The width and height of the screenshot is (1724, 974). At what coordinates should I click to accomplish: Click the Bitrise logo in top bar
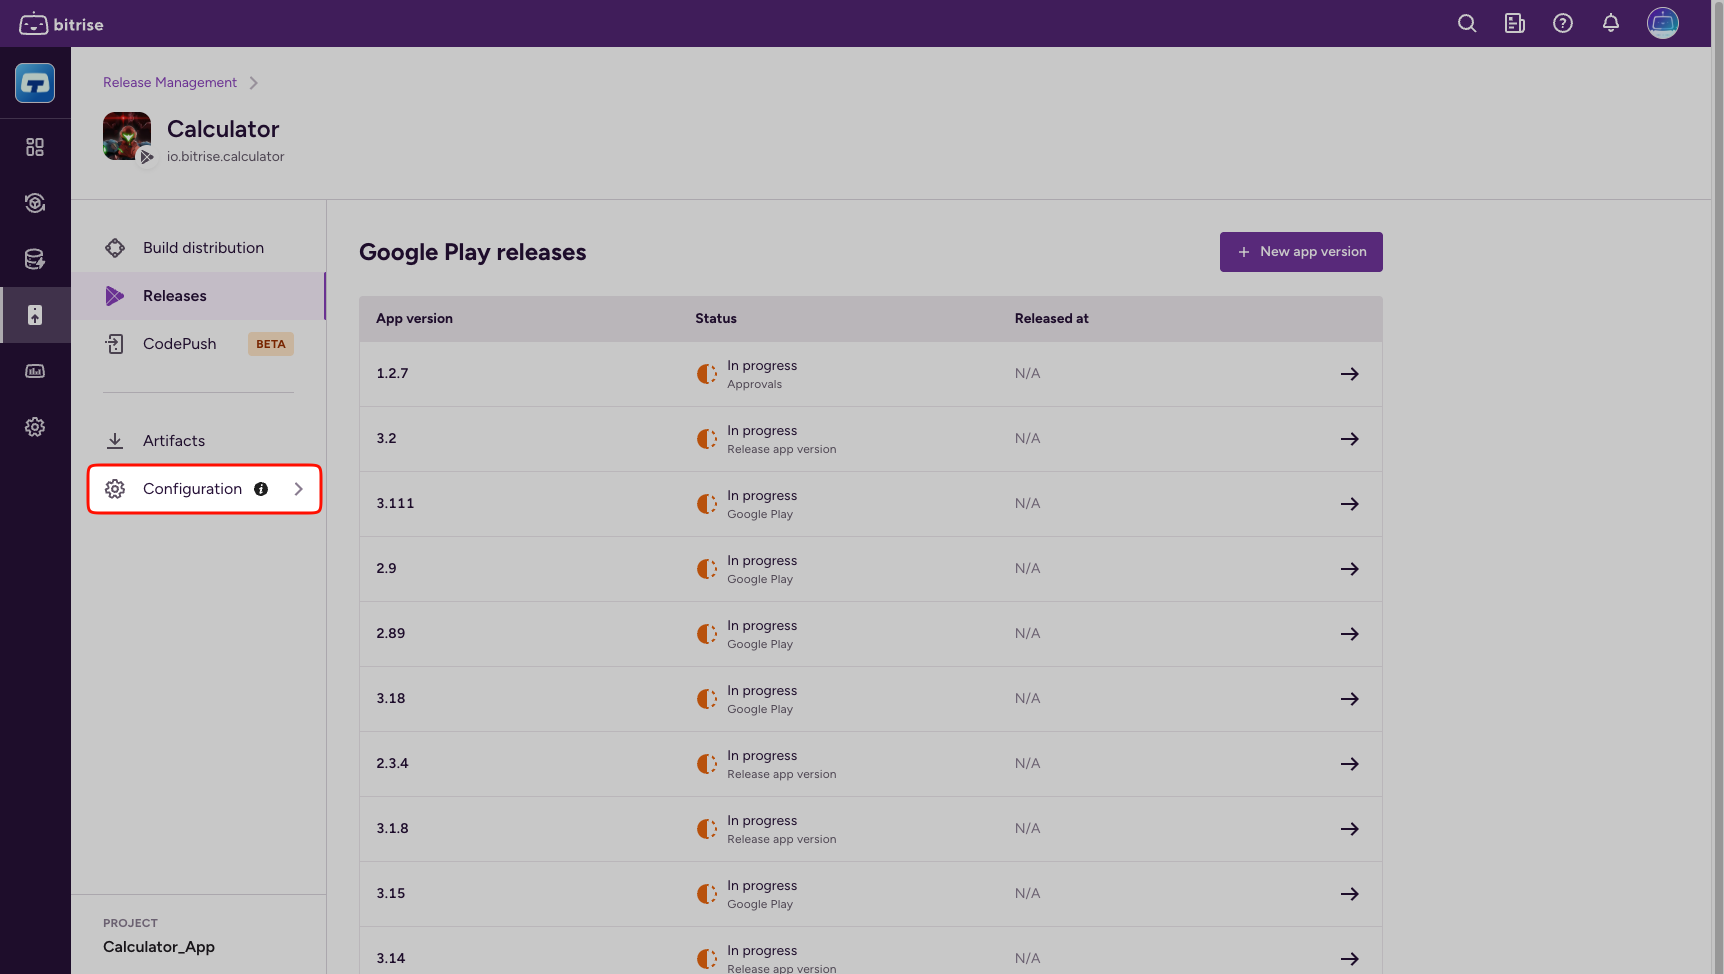[x=61, y=24]
